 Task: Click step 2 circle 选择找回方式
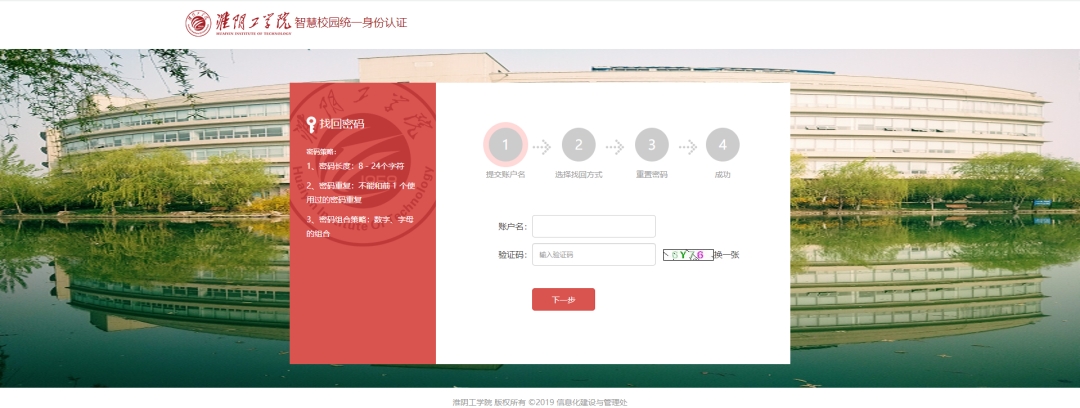579,145
